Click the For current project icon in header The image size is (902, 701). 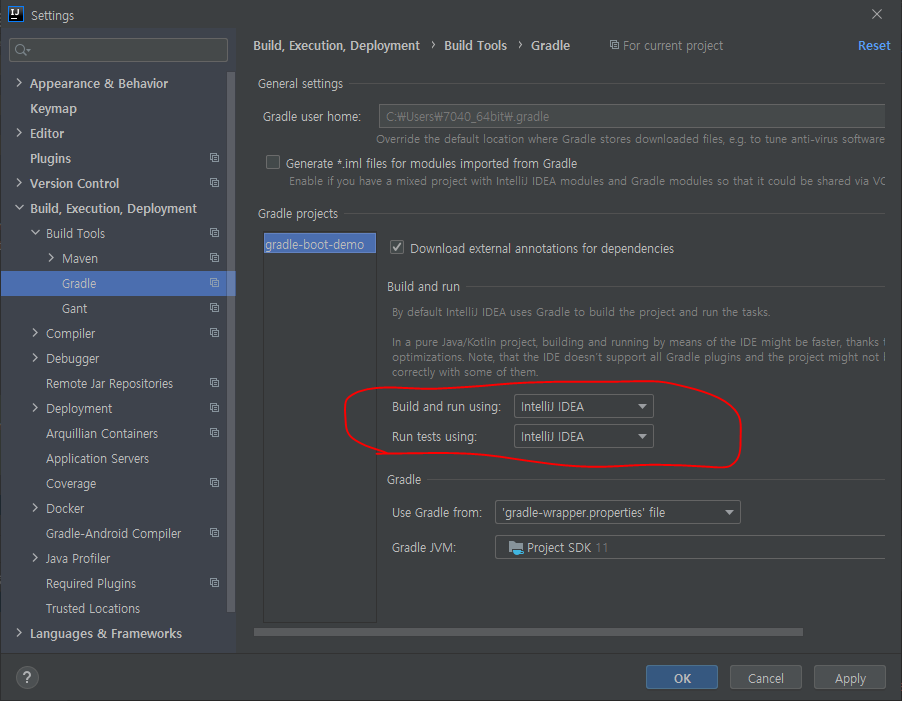click(x=614, y=45)
